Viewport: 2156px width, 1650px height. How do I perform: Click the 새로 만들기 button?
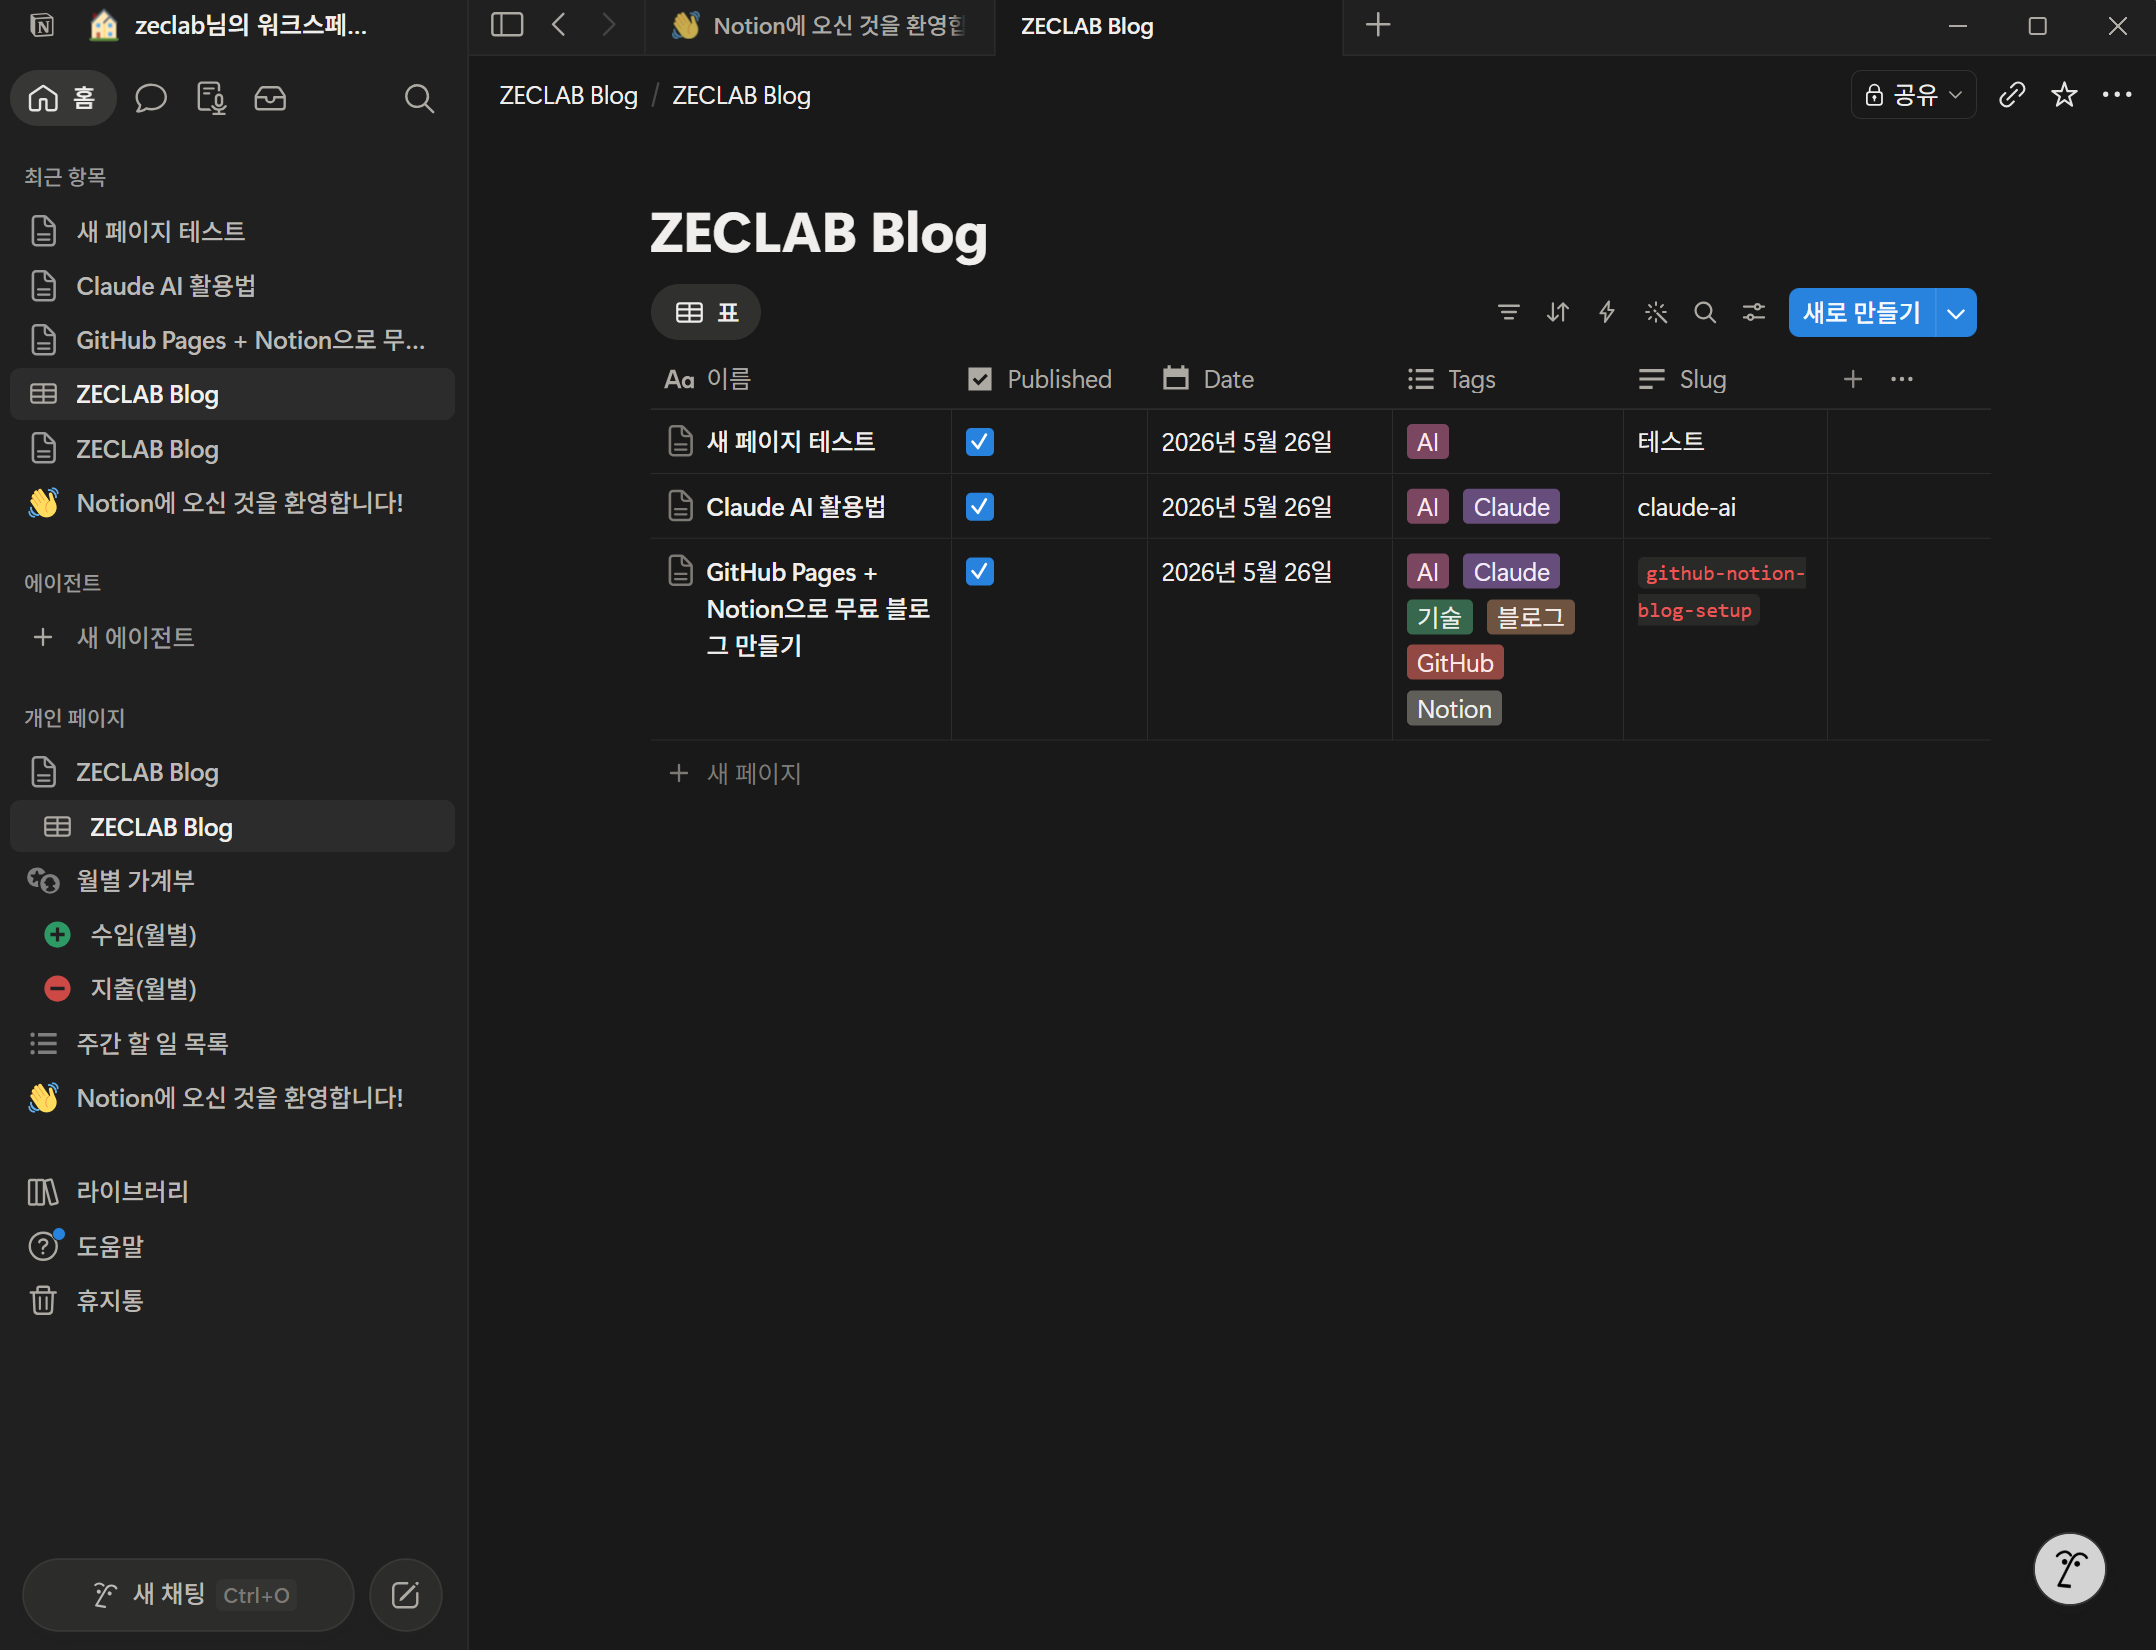point(1862,313)
